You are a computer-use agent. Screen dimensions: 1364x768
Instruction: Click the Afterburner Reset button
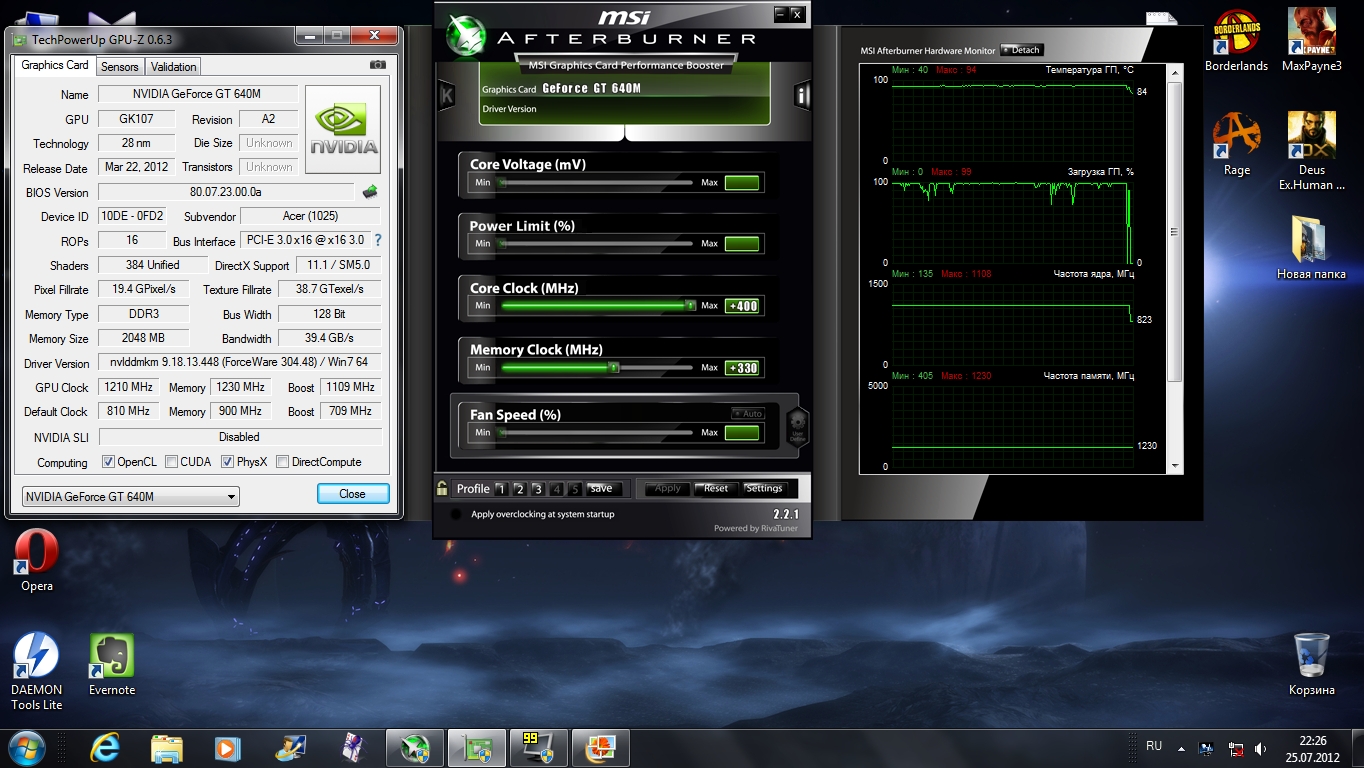[x=716, y=489]
